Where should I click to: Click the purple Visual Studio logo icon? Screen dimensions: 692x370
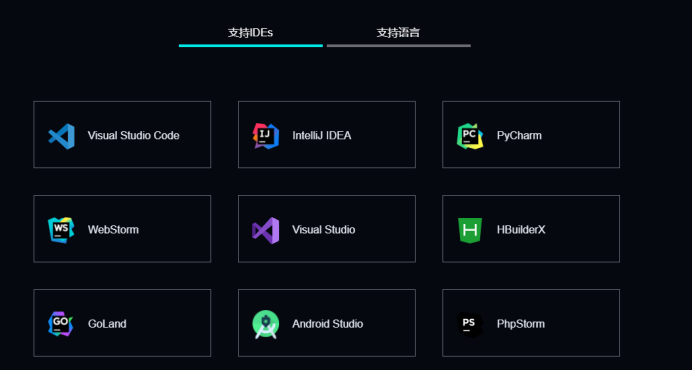pyautogui.click(x=266, y=230)
